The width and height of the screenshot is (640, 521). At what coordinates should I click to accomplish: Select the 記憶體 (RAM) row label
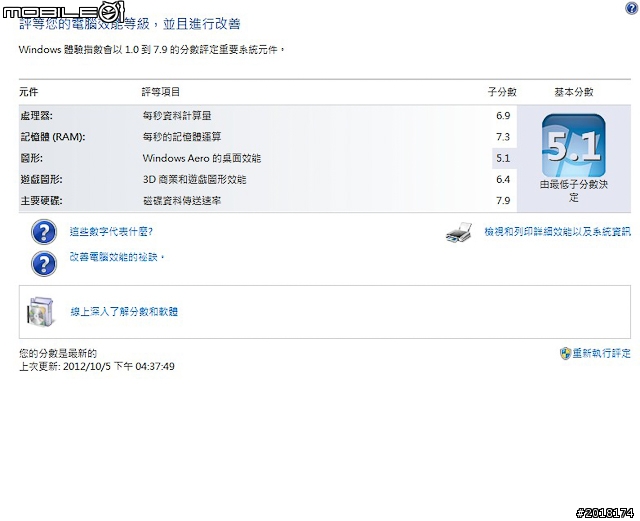click(x=53, y=137)
